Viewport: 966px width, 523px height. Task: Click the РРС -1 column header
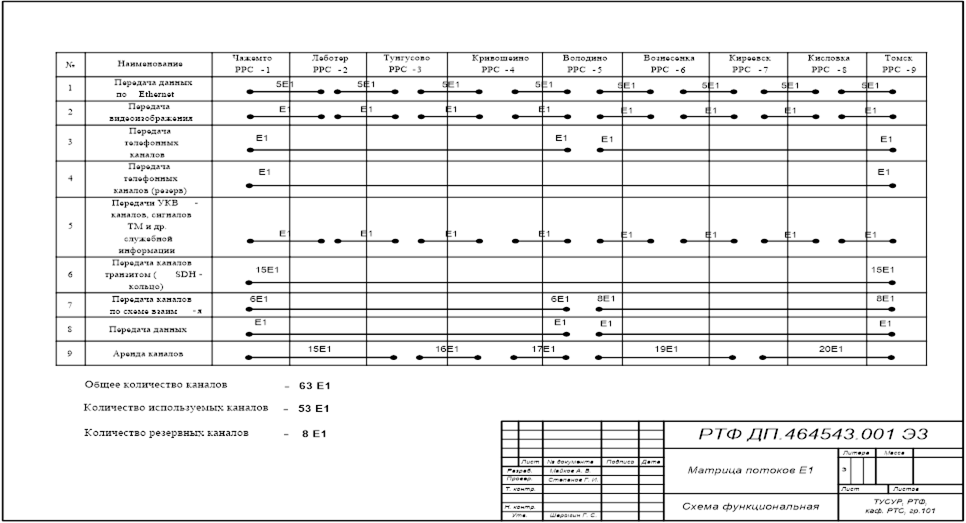tap(251, 64)
